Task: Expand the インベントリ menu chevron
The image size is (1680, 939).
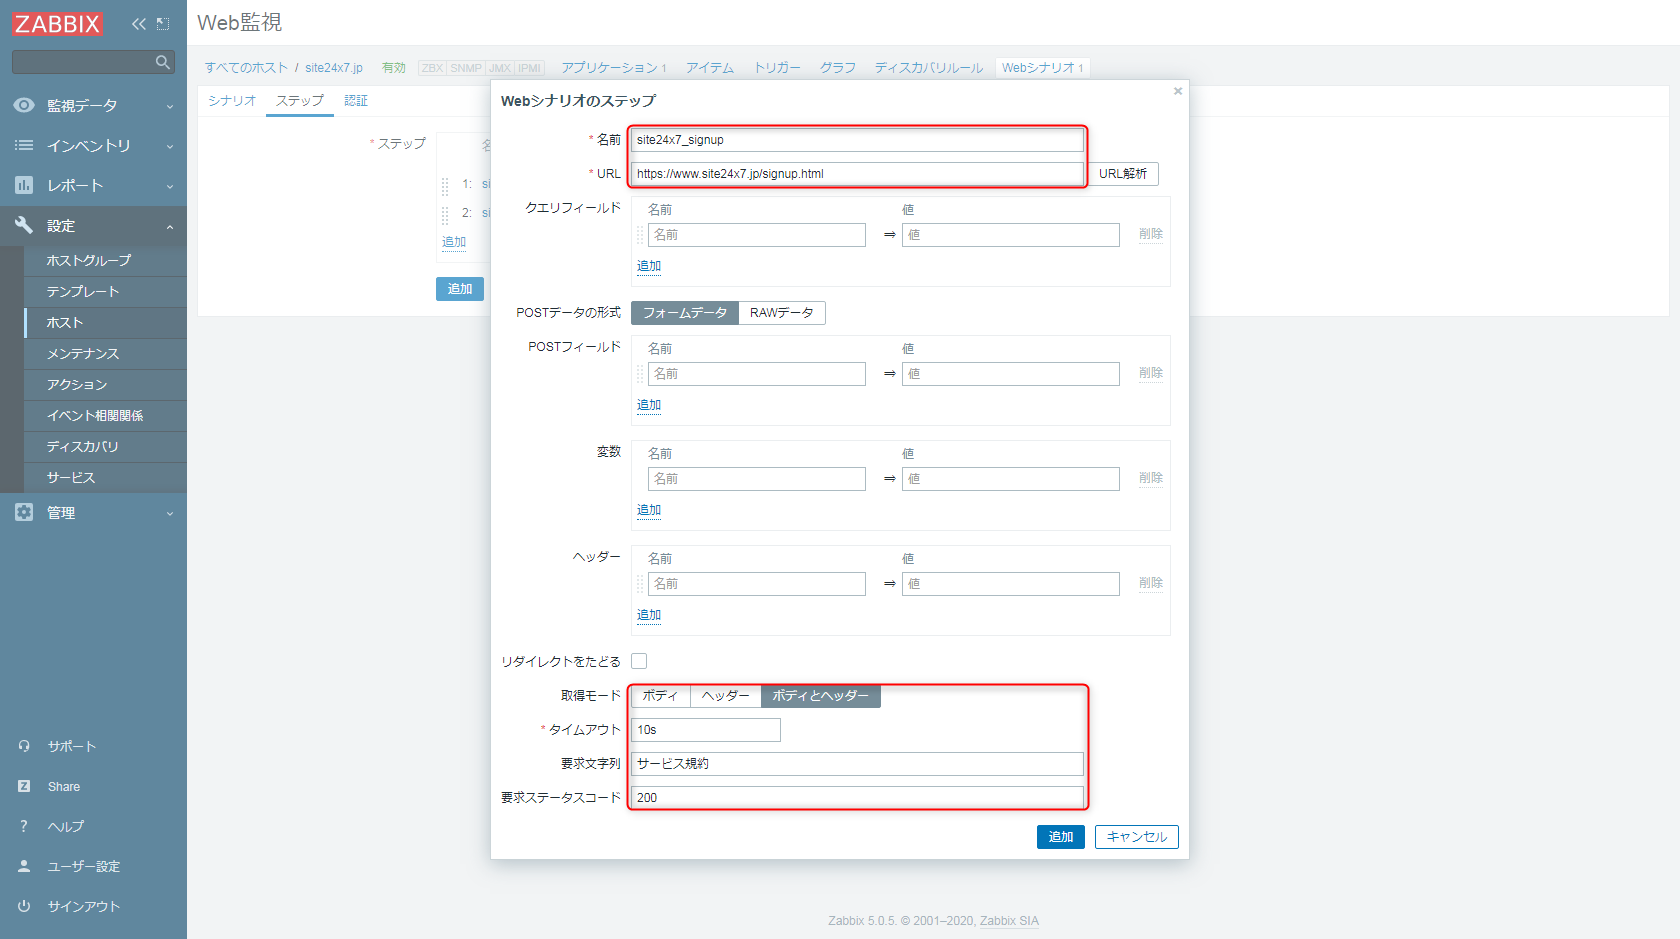Action: coord(170,146)
